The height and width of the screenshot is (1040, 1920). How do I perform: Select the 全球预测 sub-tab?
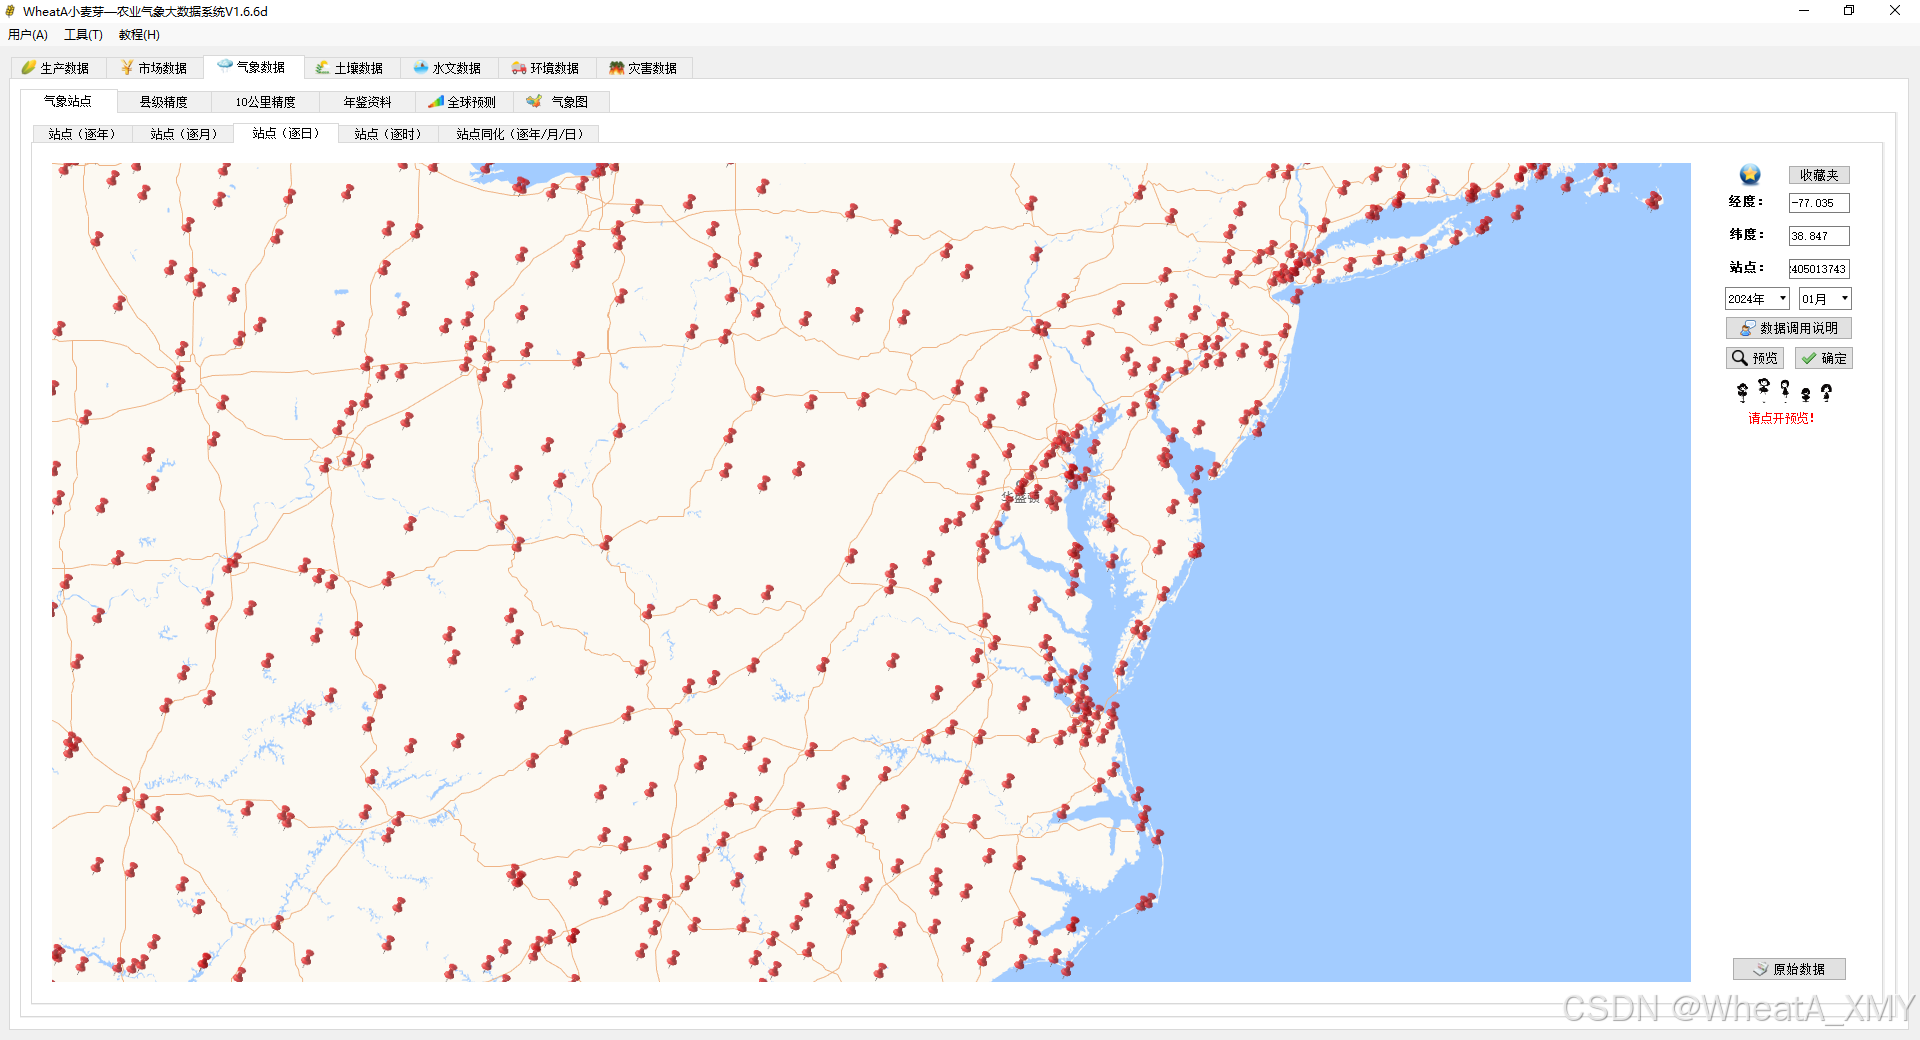[x=463, y=102]
